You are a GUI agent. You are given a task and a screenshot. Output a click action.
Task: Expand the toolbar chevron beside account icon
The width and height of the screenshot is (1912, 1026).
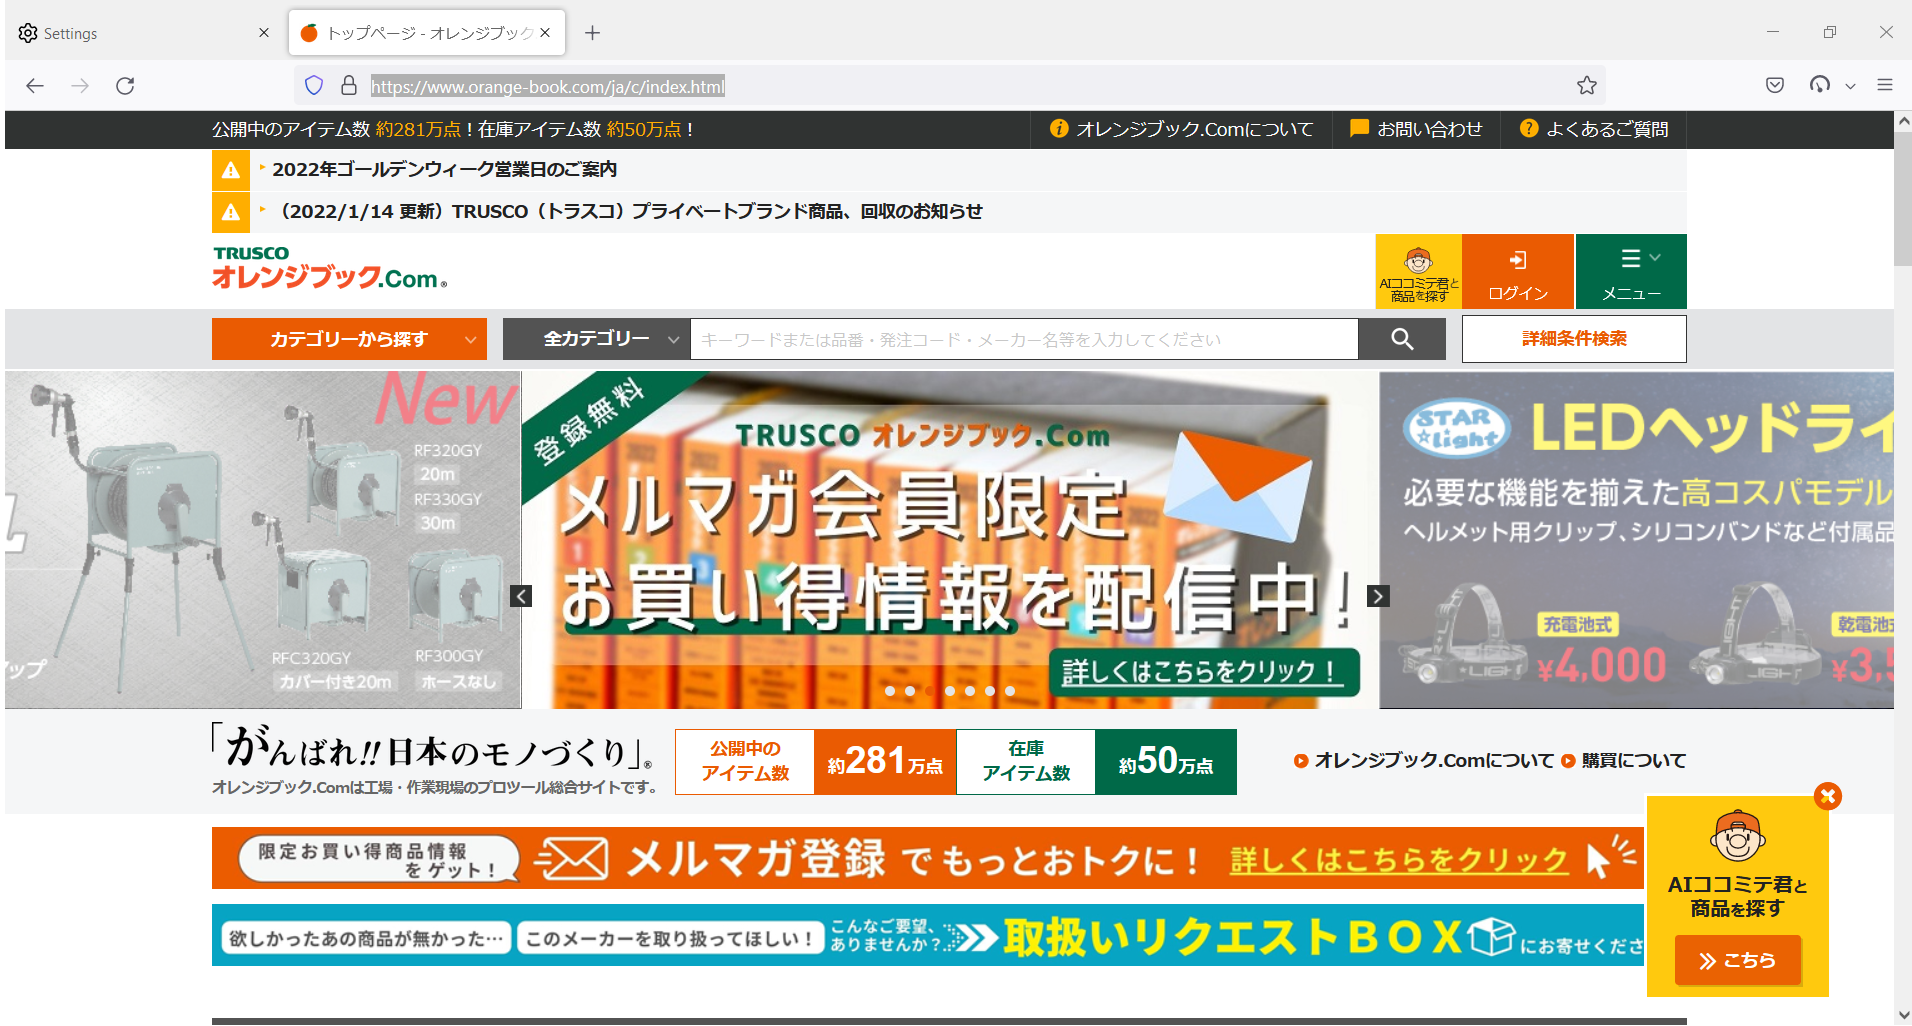[x=1850, y=87]
